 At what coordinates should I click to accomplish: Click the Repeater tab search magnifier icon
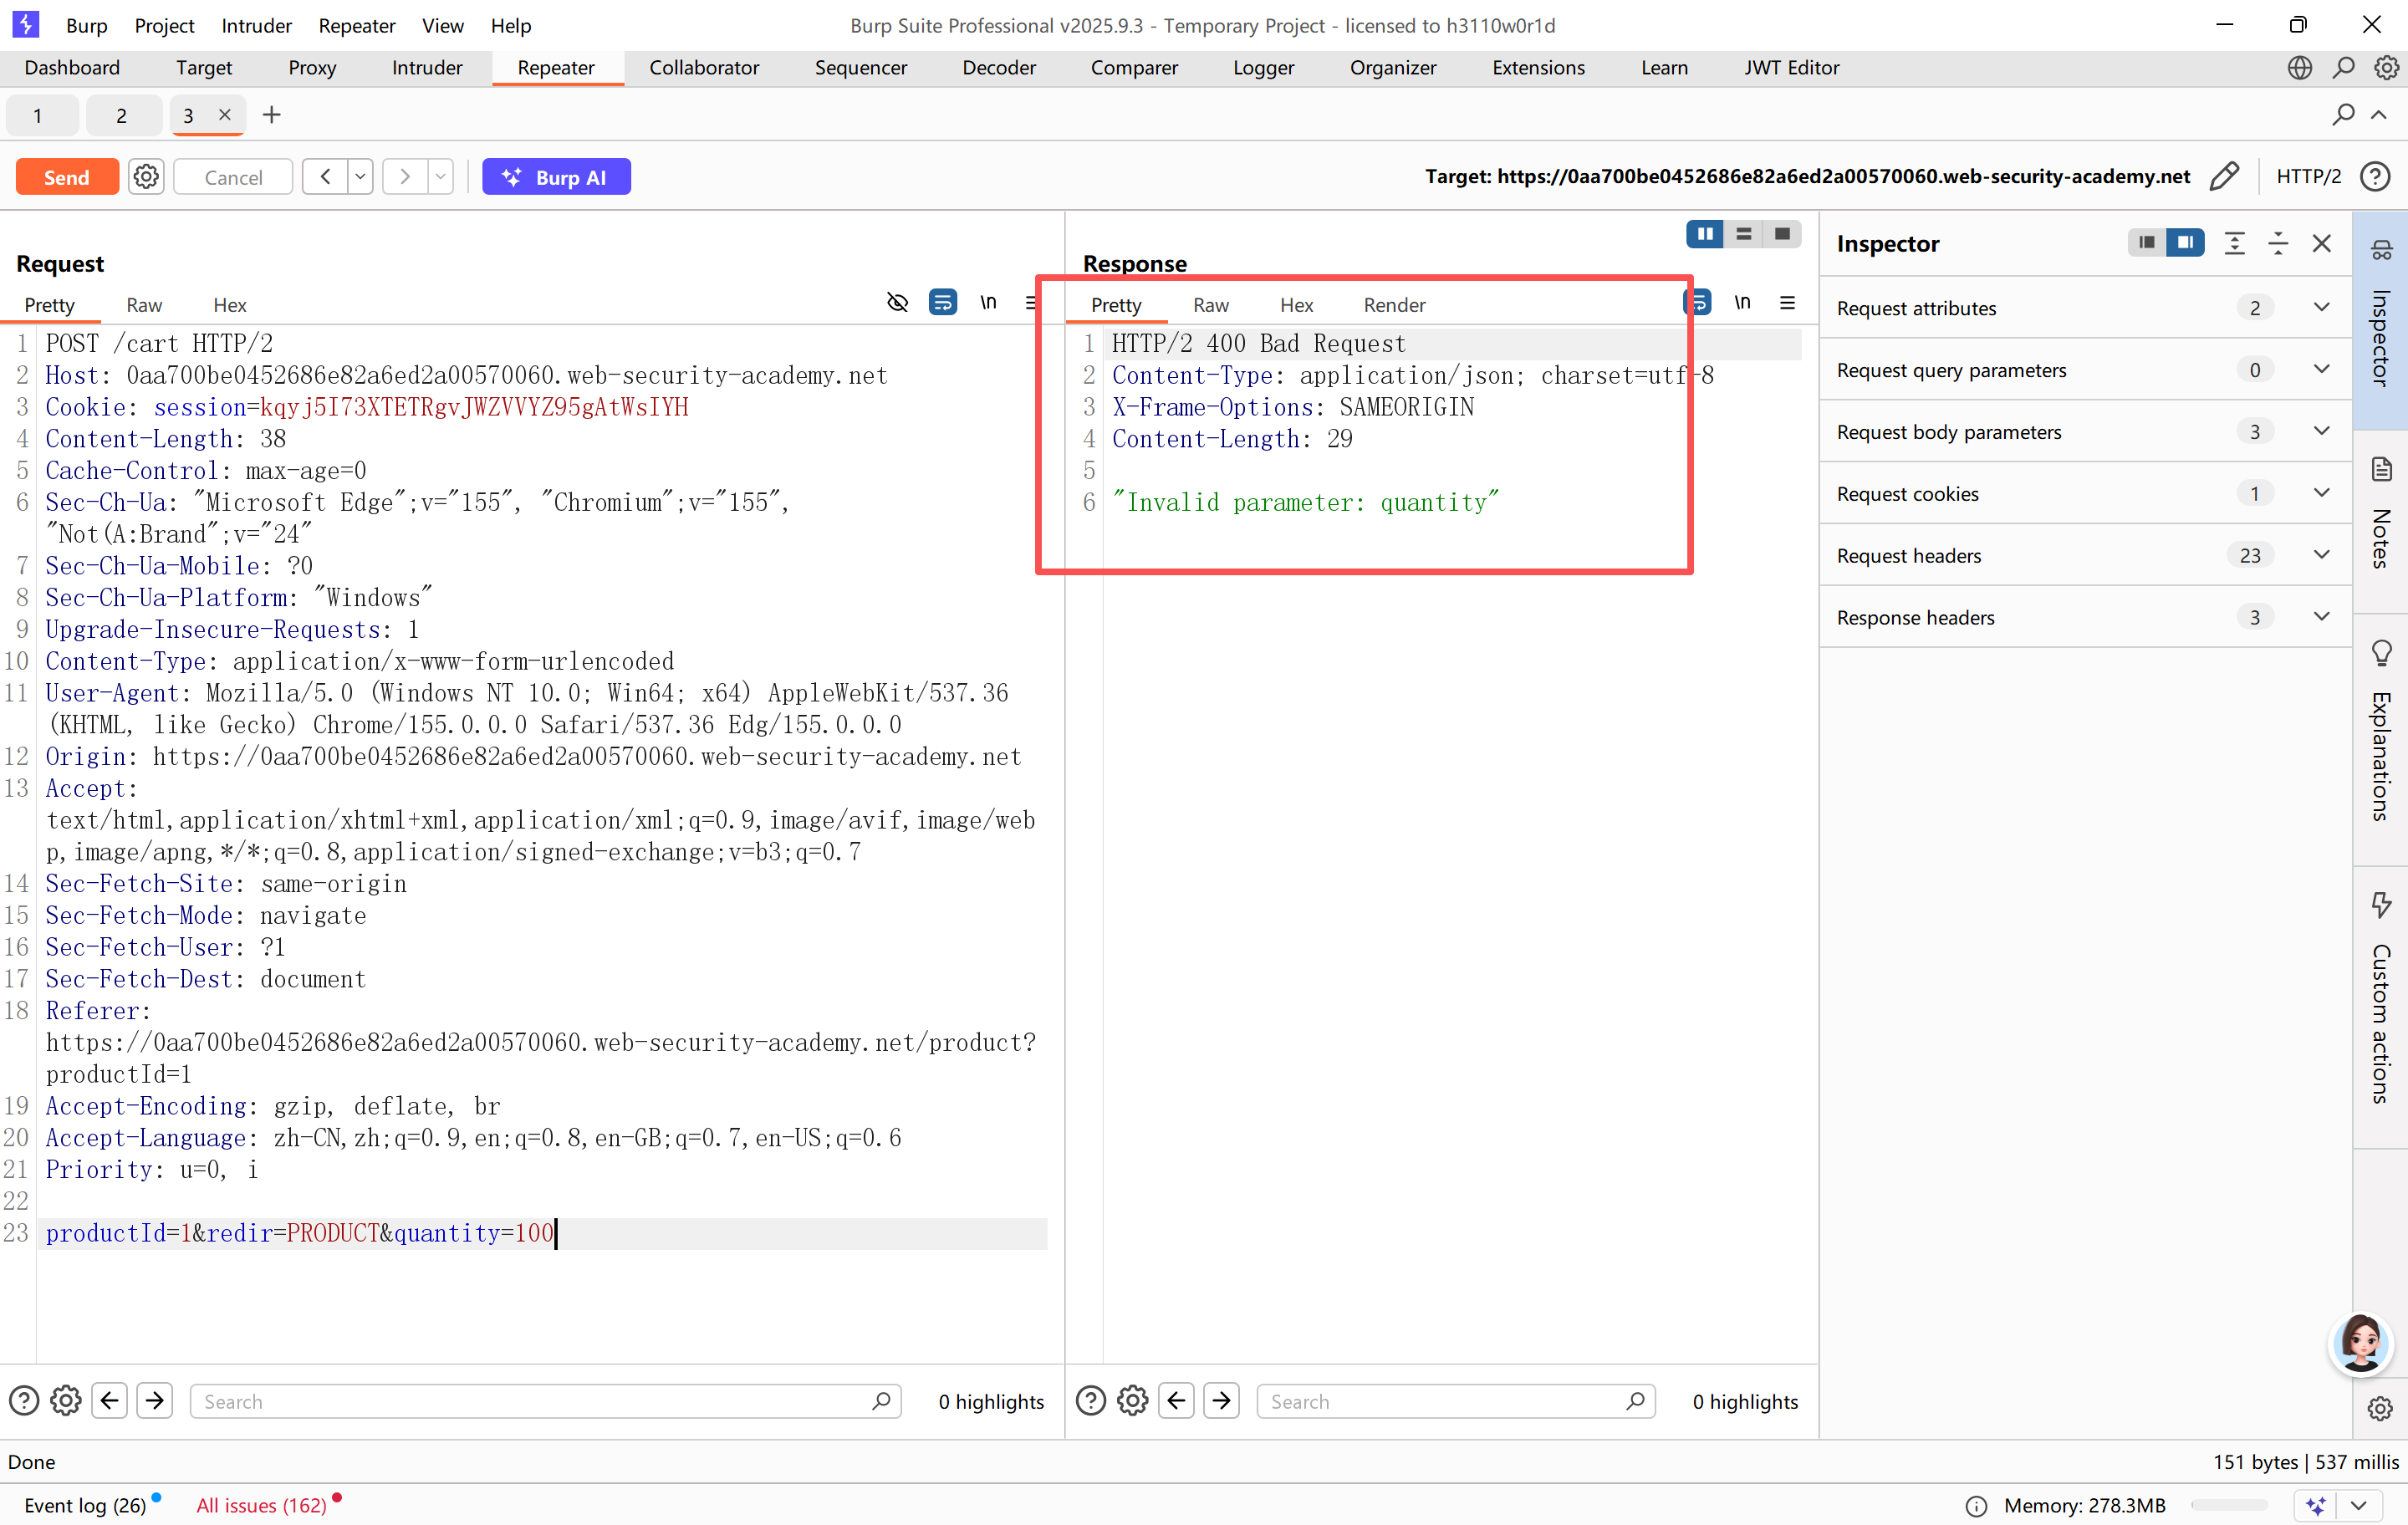(2343, 115)
